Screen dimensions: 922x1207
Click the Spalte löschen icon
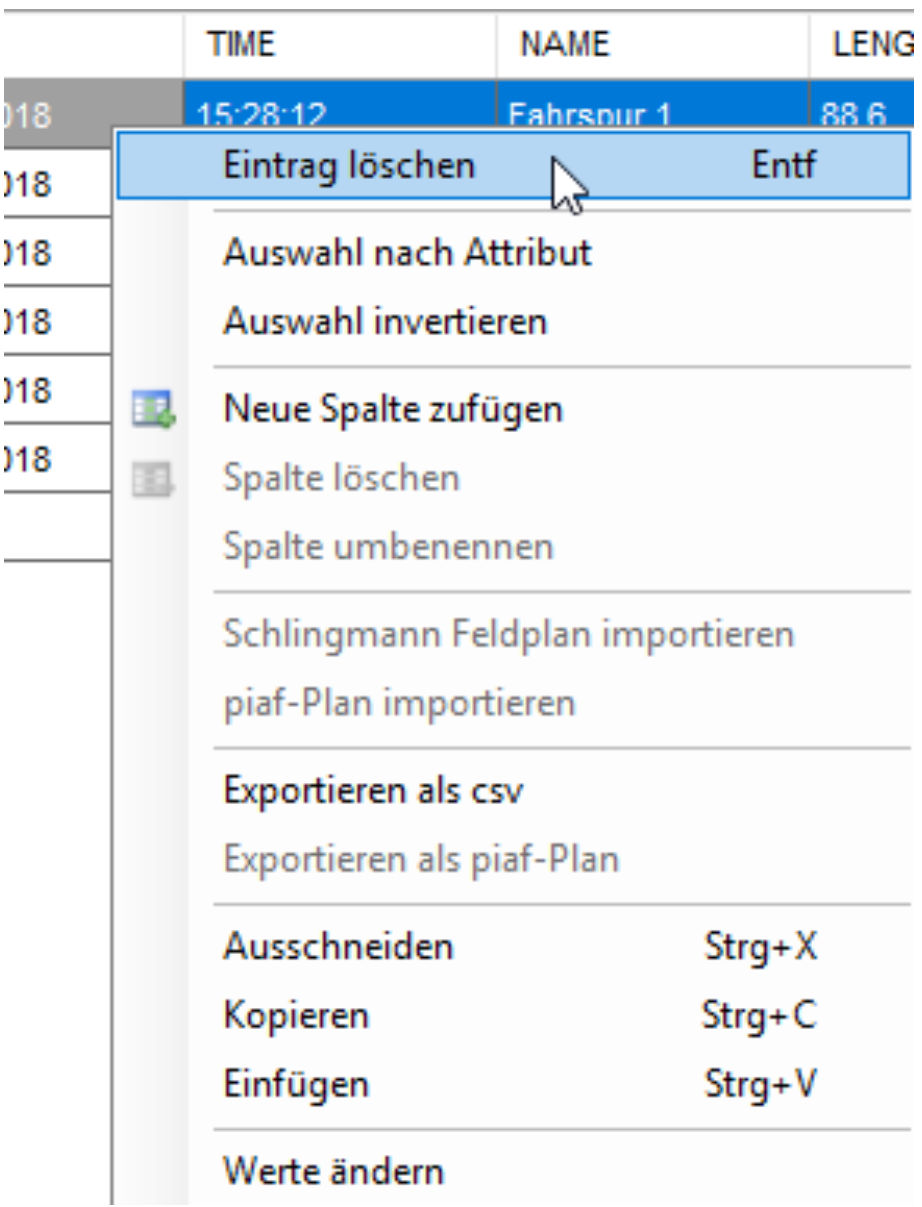tap(154, 478)
